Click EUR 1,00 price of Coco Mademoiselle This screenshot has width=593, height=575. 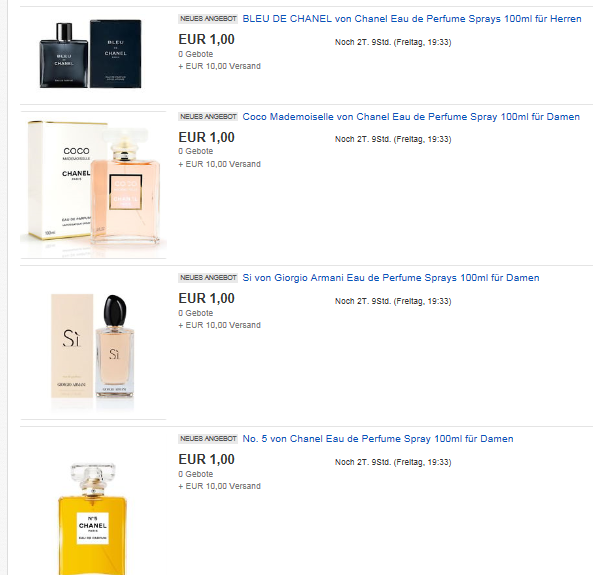[206, 137]
